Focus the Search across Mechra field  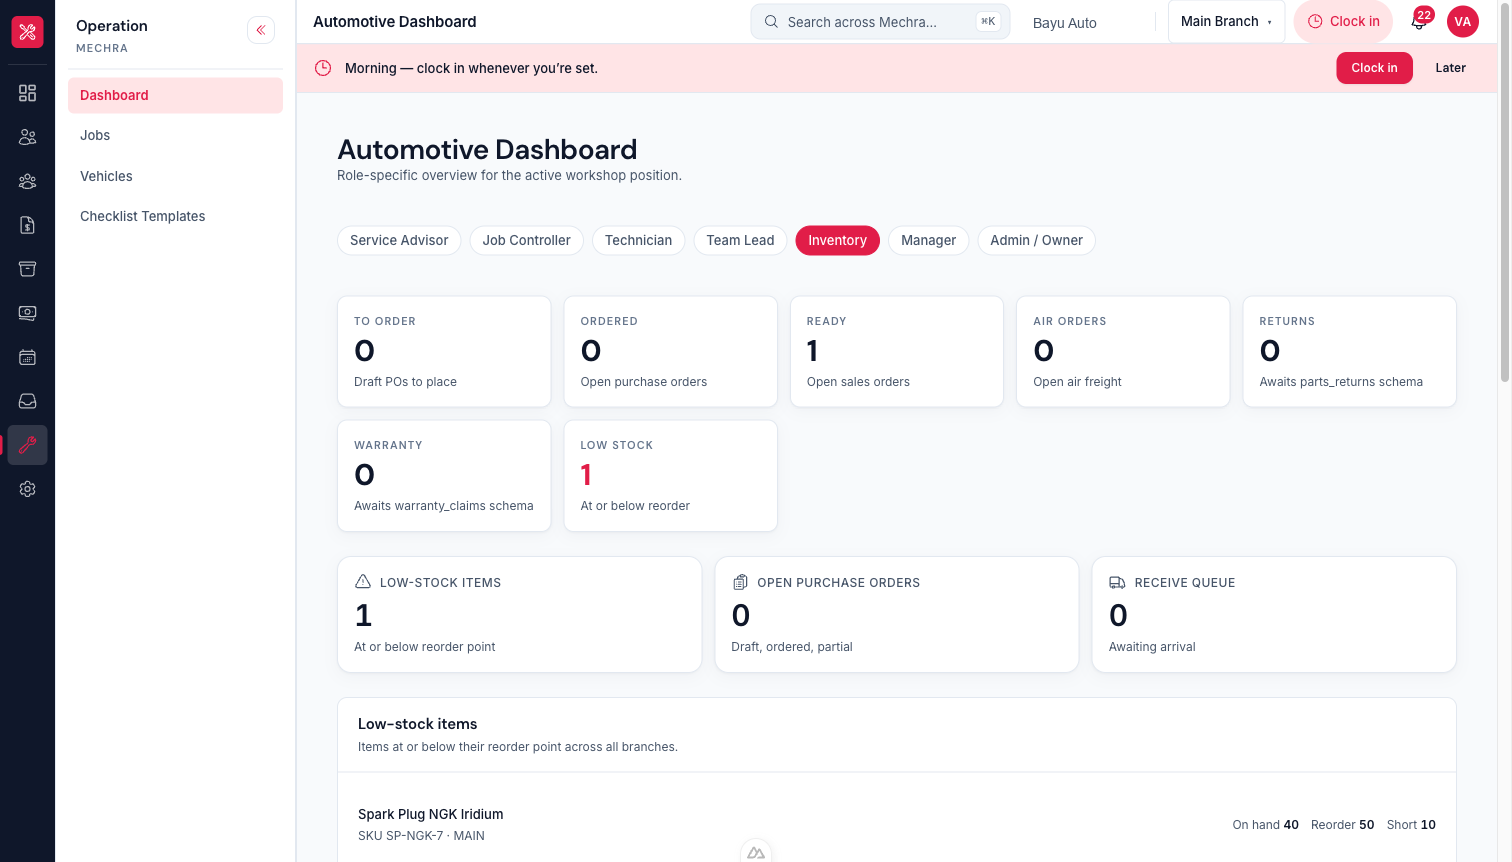(x=880, y=21)
